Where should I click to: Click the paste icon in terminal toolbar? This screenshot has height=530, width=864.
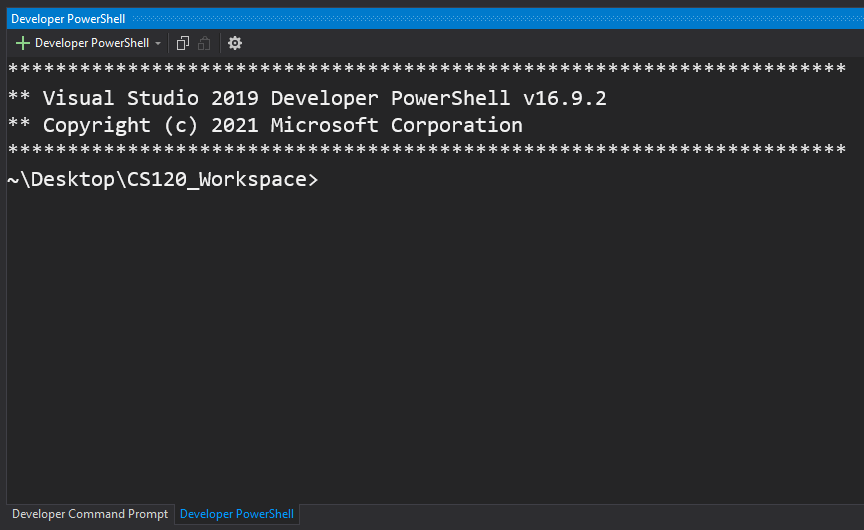pyautogui.click(x=204, y=43)
